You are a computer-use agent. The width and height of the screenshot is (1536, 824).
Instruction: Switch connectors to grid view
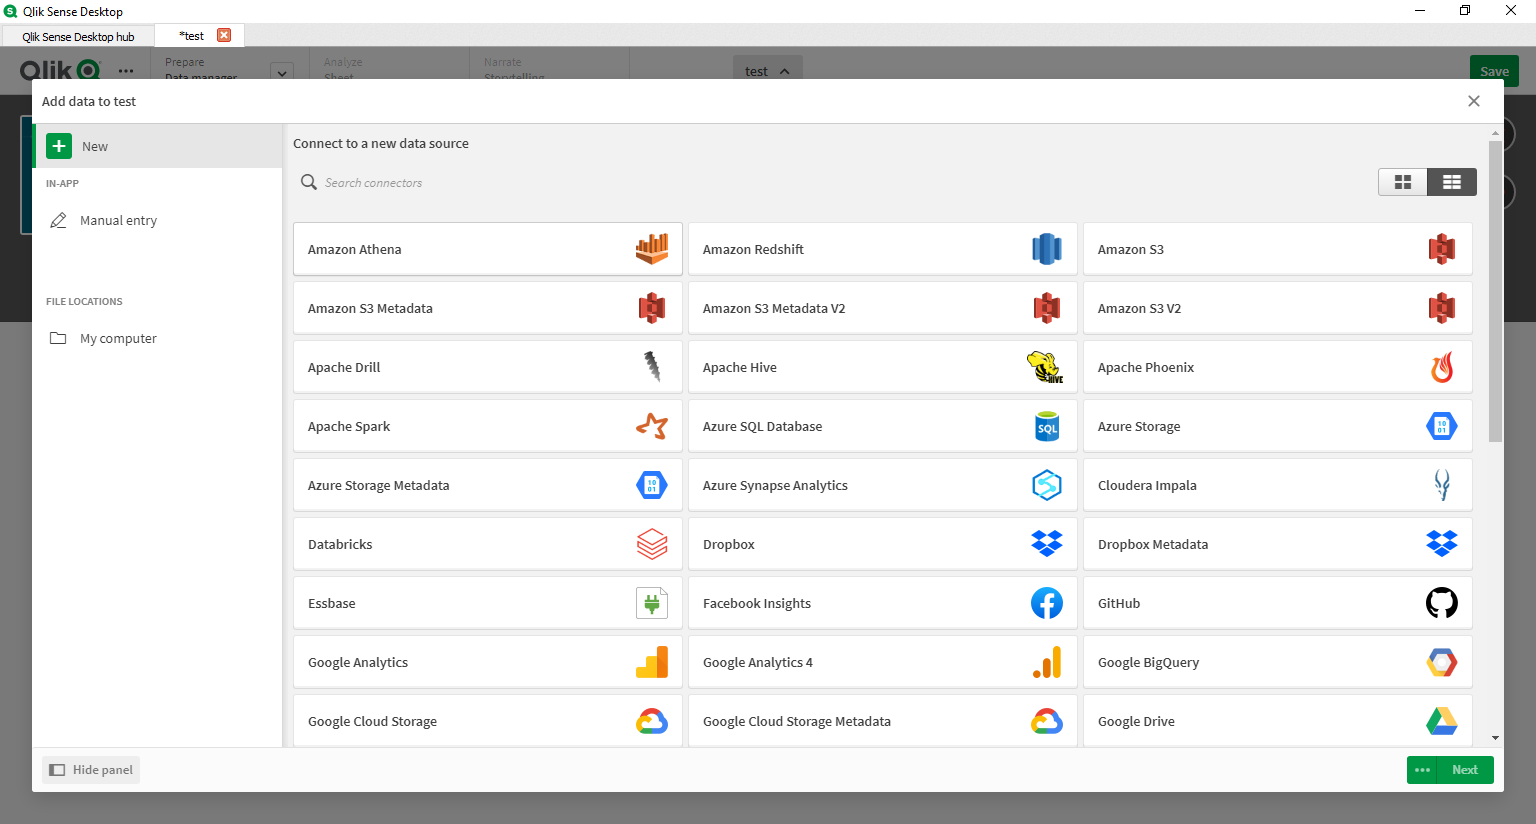pos(1403,182)
